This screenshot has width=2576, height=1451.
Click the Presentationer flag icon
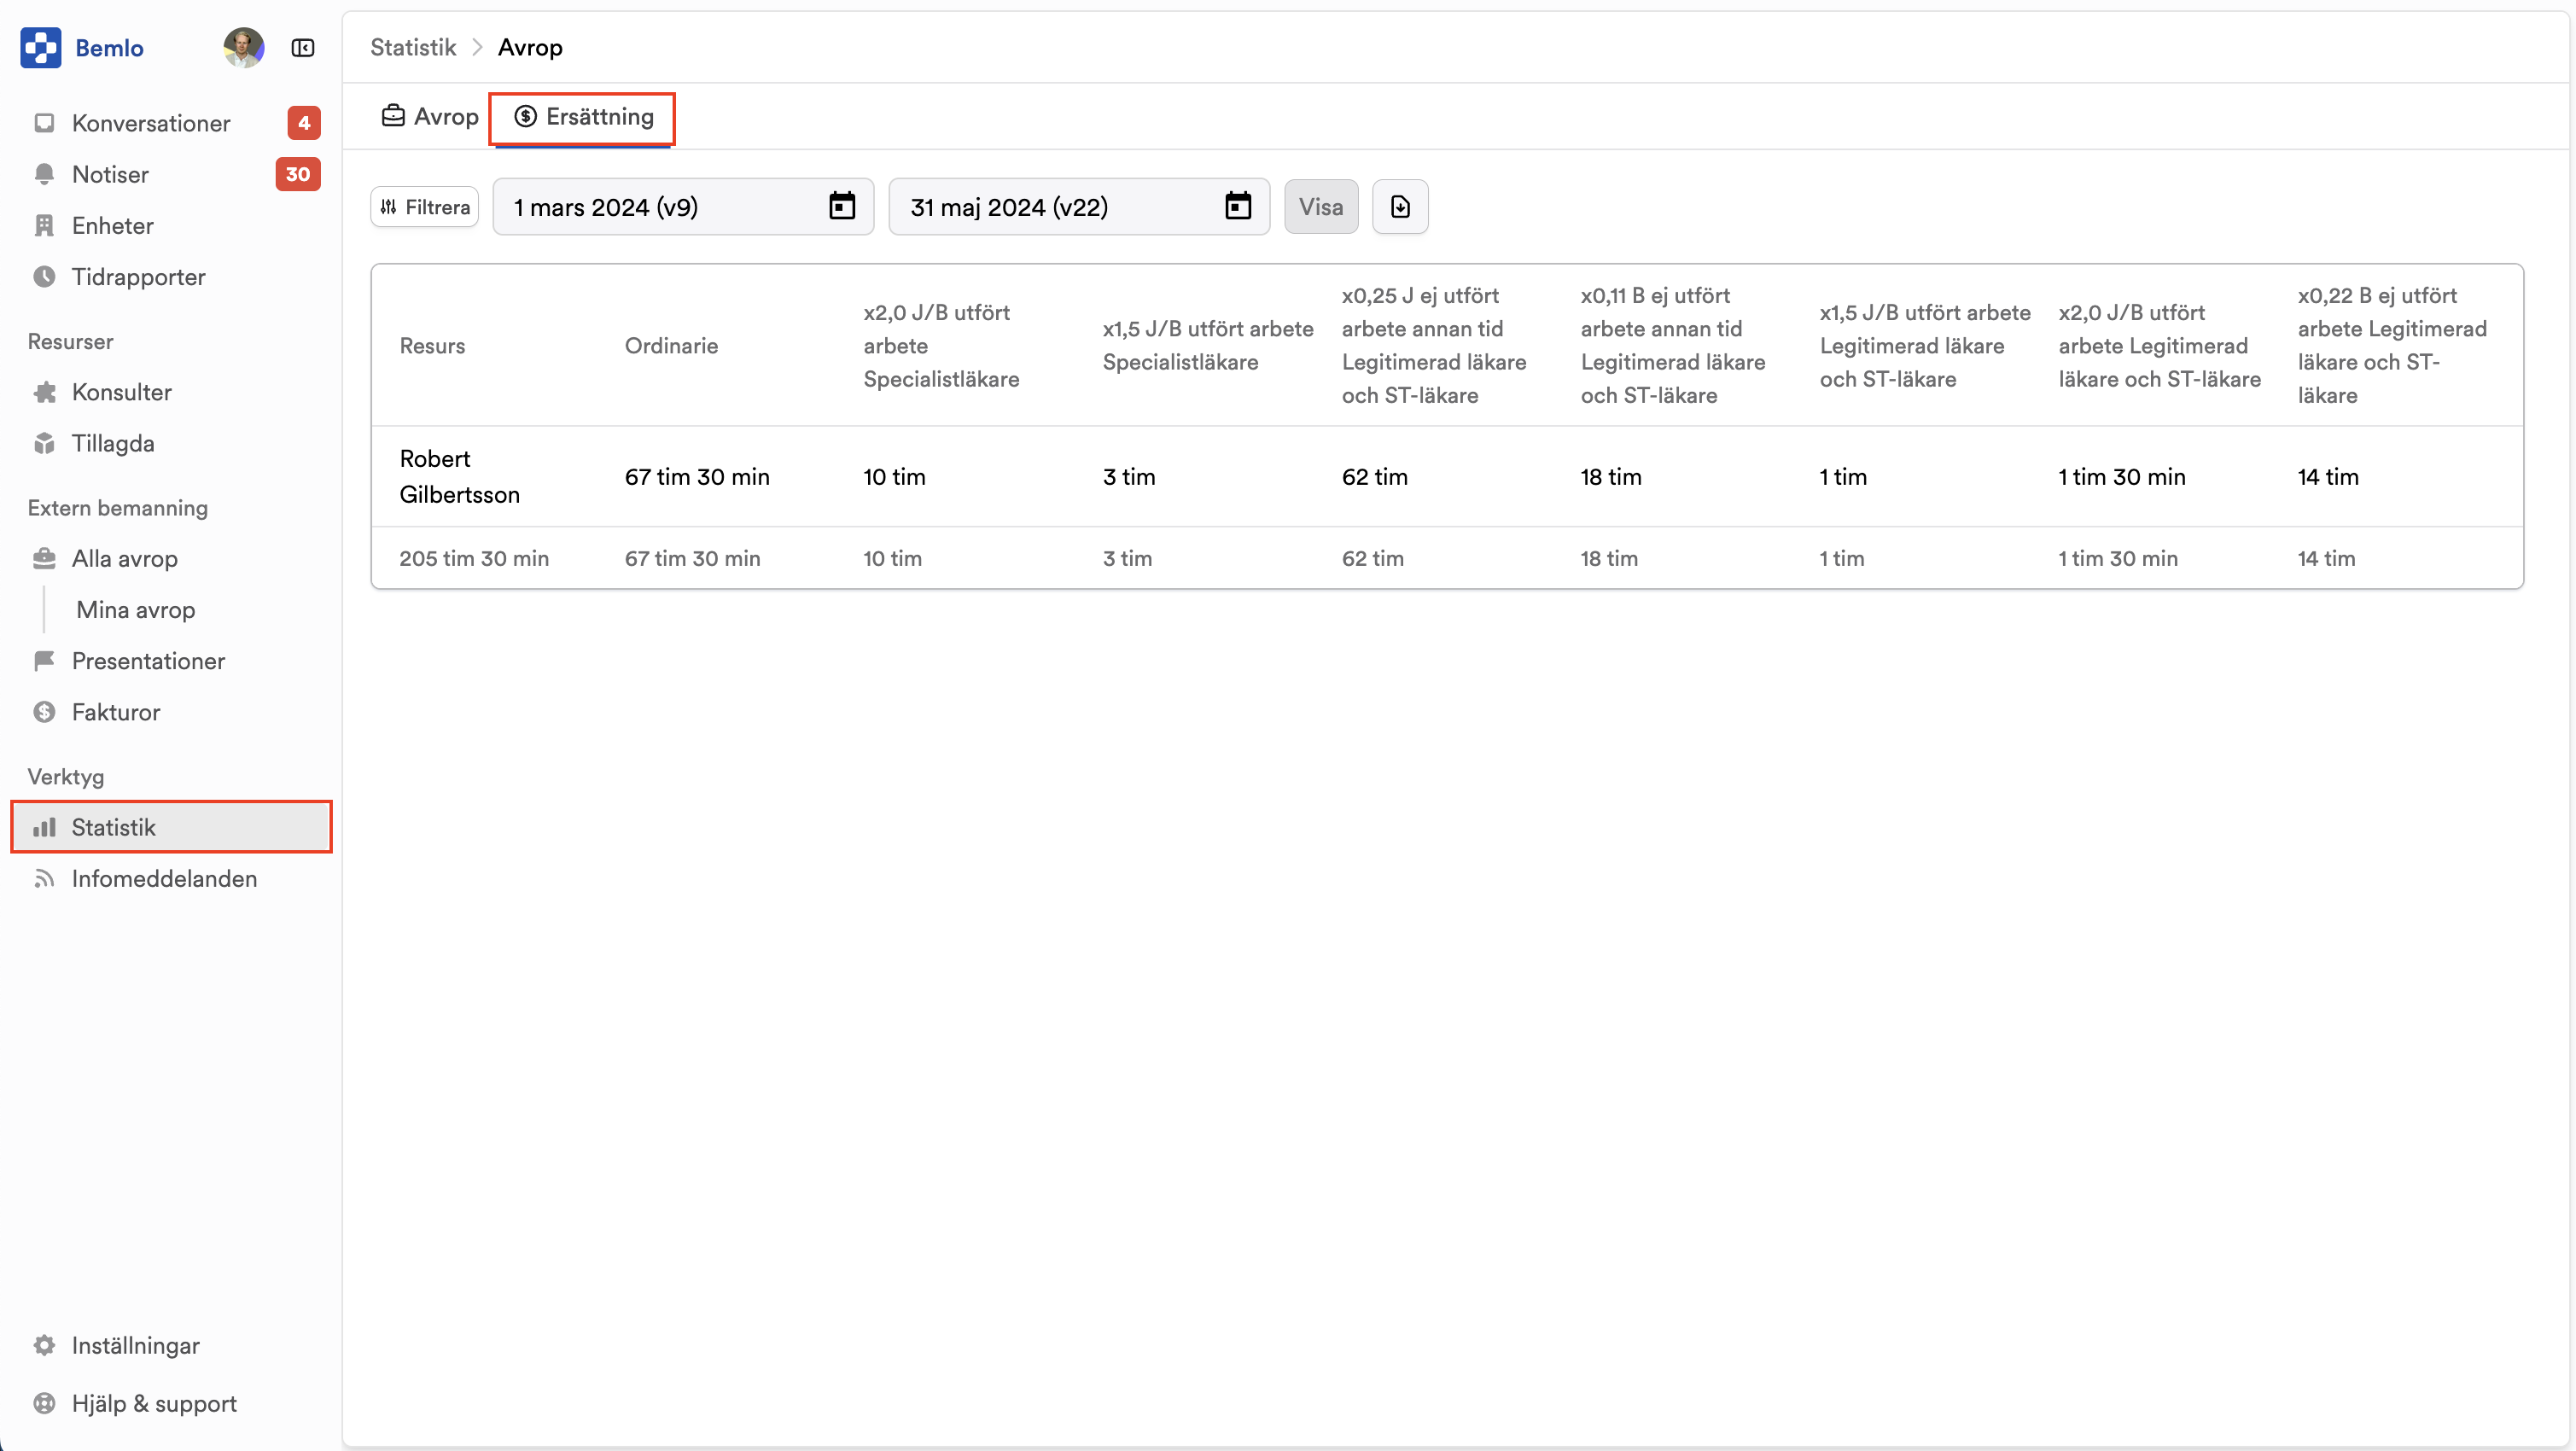click(x=44, y=660)
